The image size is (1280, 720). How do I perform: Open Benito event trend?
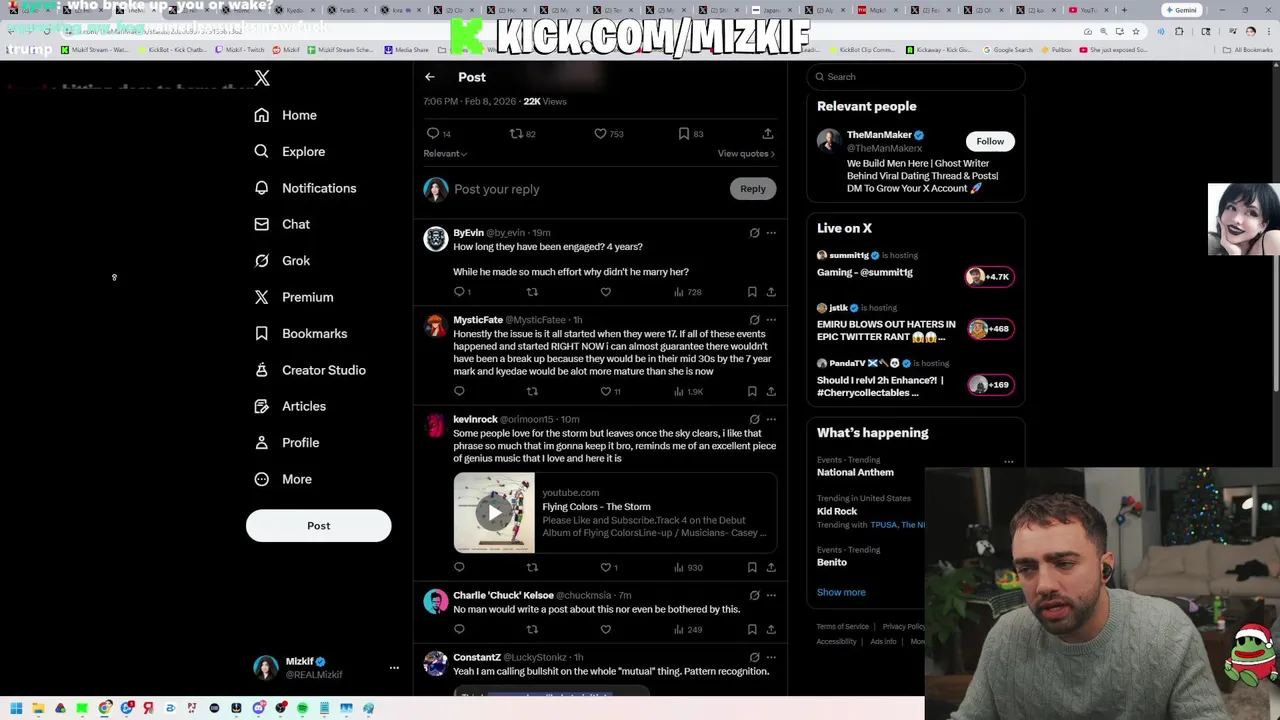(832, 562)
